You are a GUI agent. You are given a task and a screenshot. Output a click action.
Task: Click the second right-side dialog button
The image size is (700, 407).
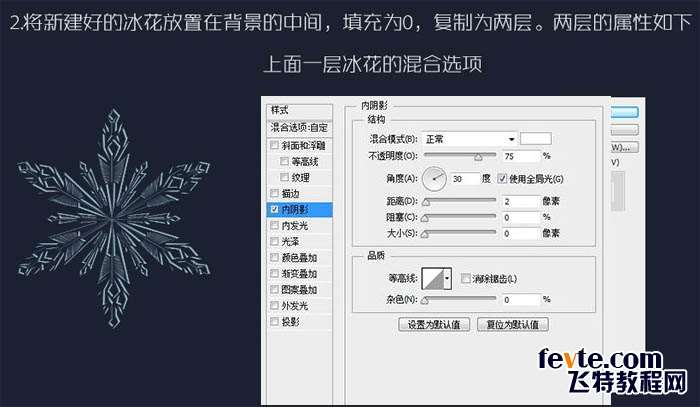[625, 130]
